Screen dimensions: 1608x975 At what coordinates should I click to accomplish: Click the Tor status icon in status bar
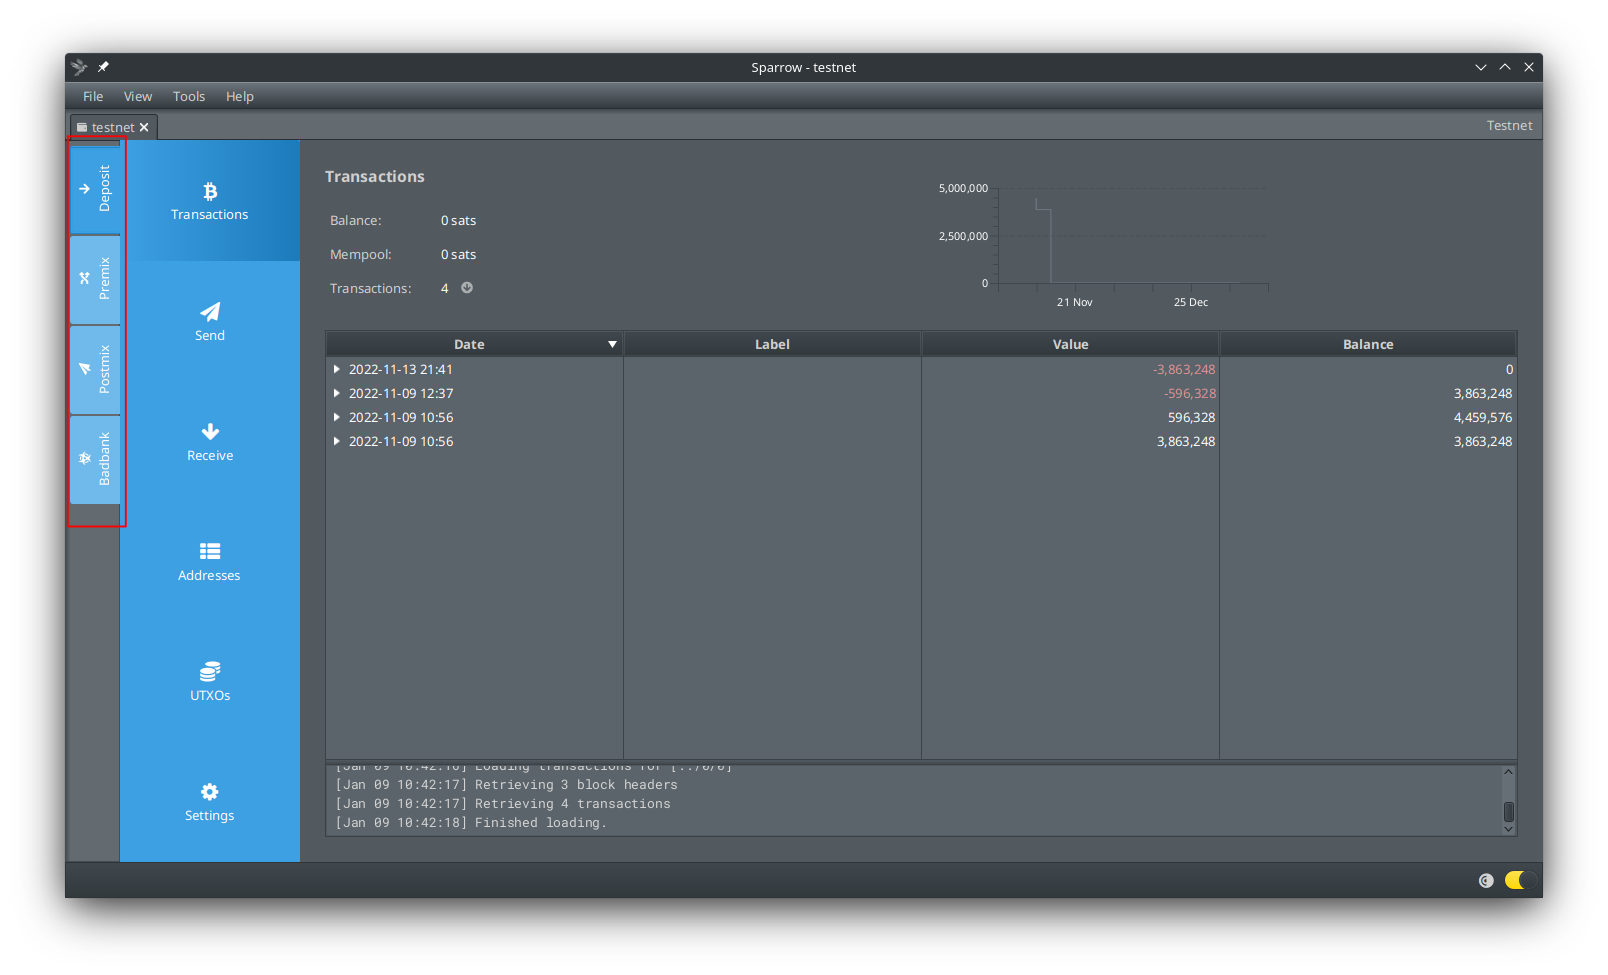1486,880
